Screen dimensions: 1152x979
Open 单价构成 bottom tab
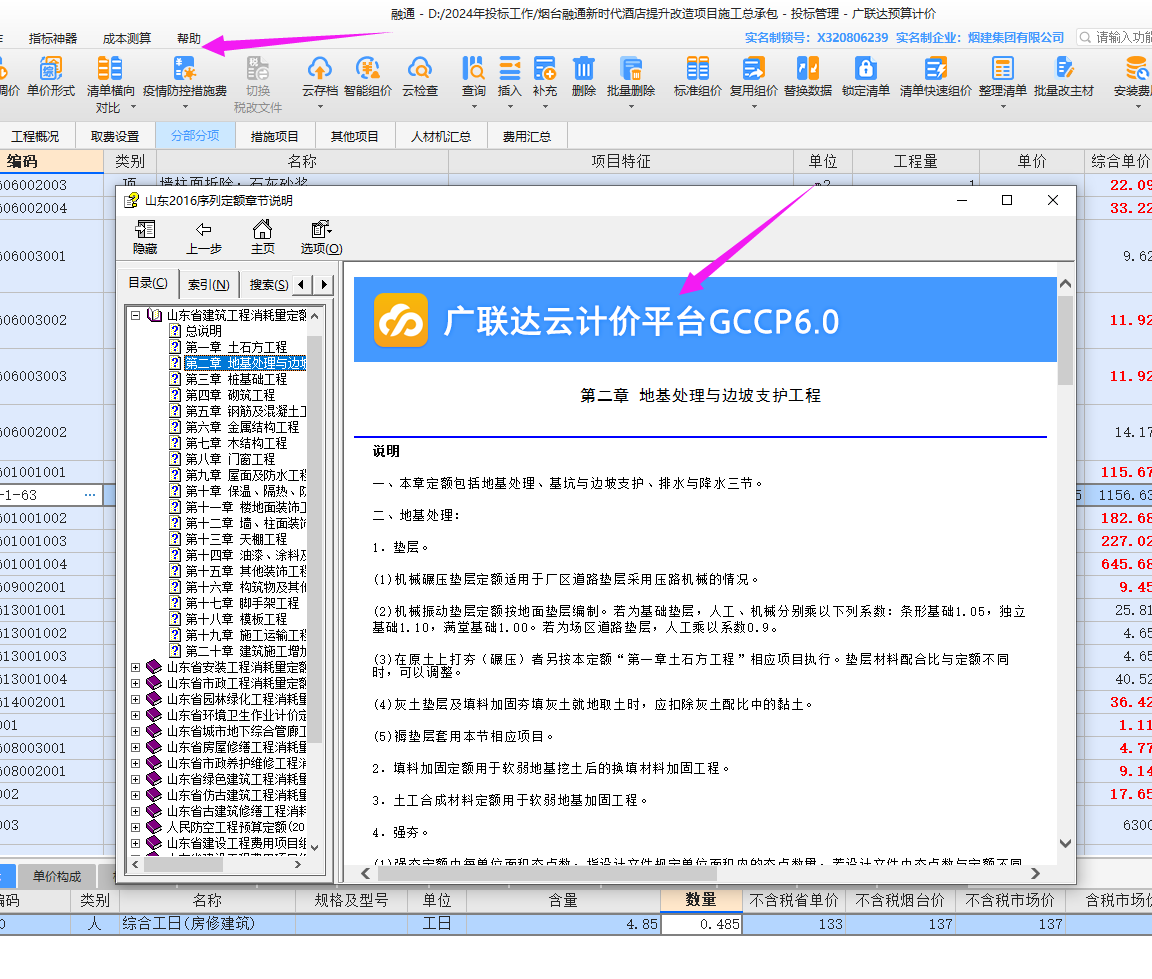pyautogui.click(x=57, y=876)
